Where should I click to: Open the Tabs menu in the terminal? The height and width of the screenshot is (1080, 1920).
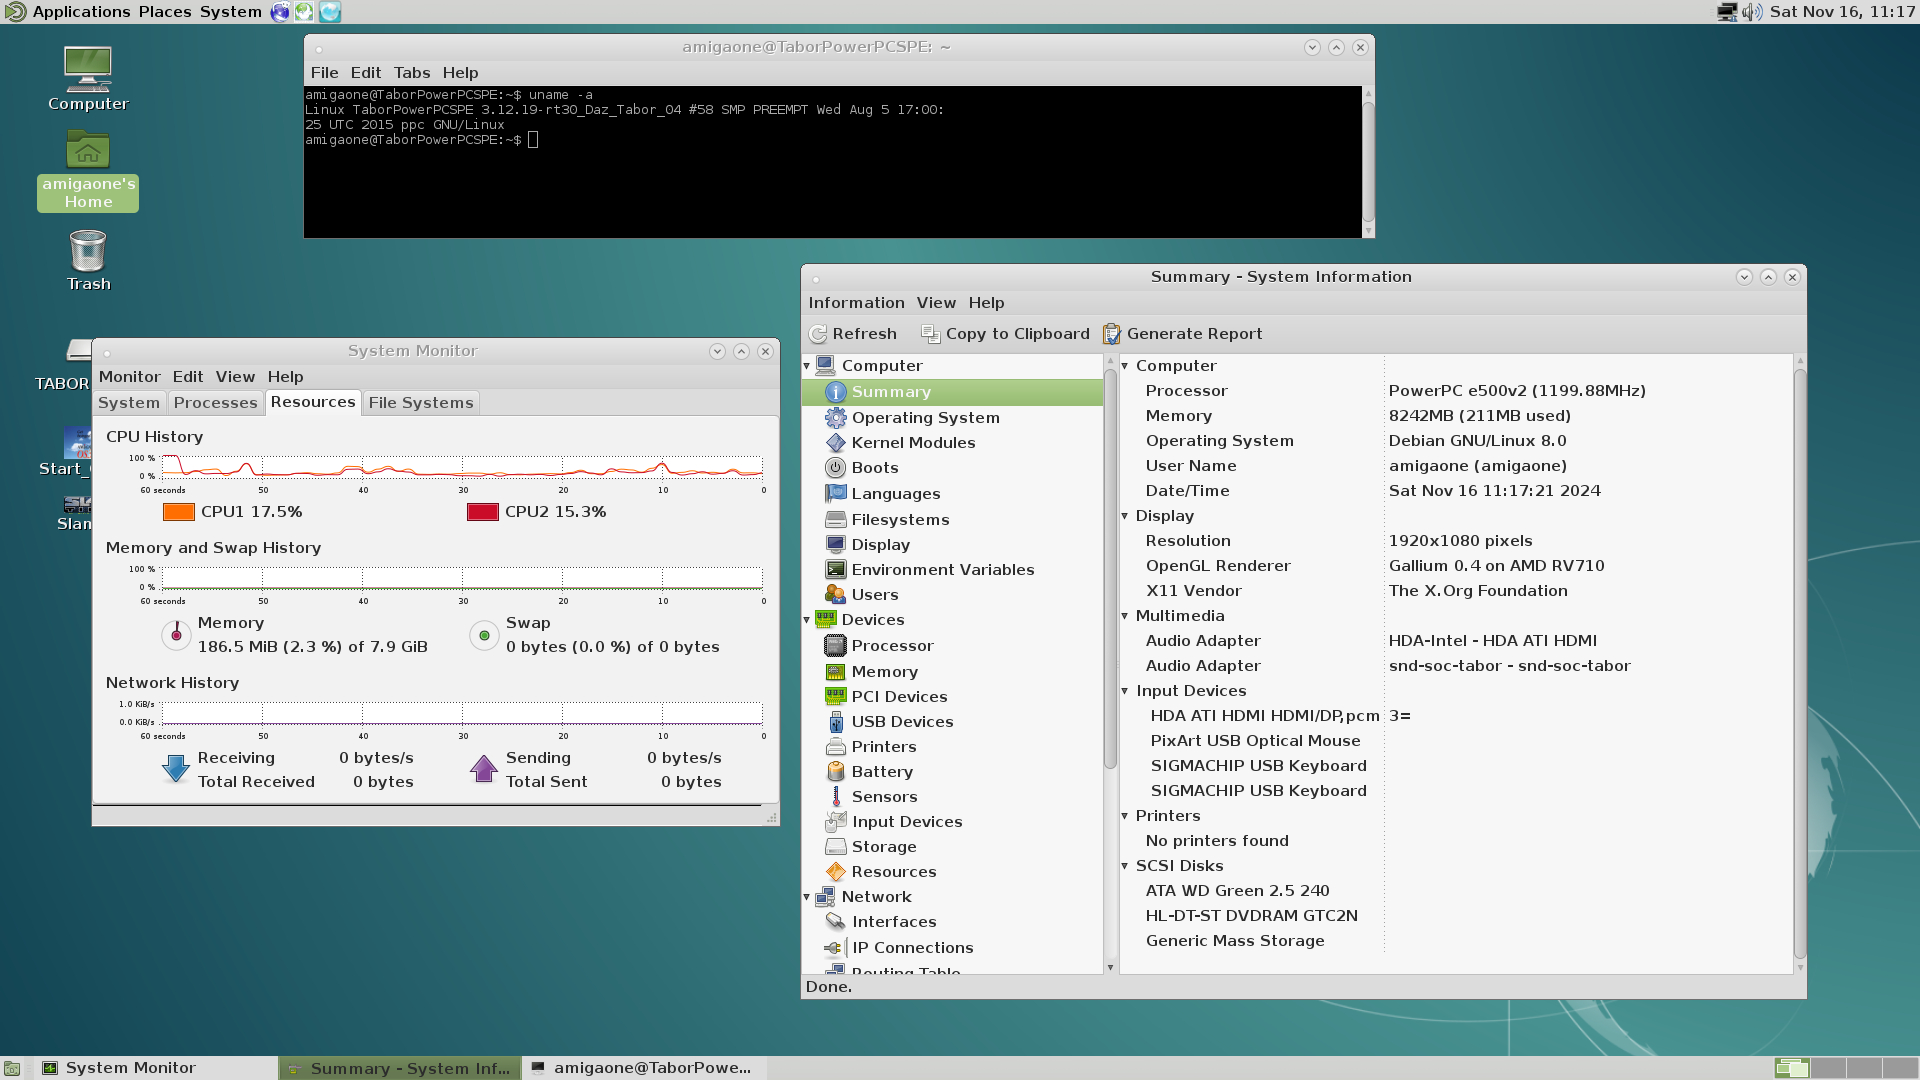click(x=411, y=73)
